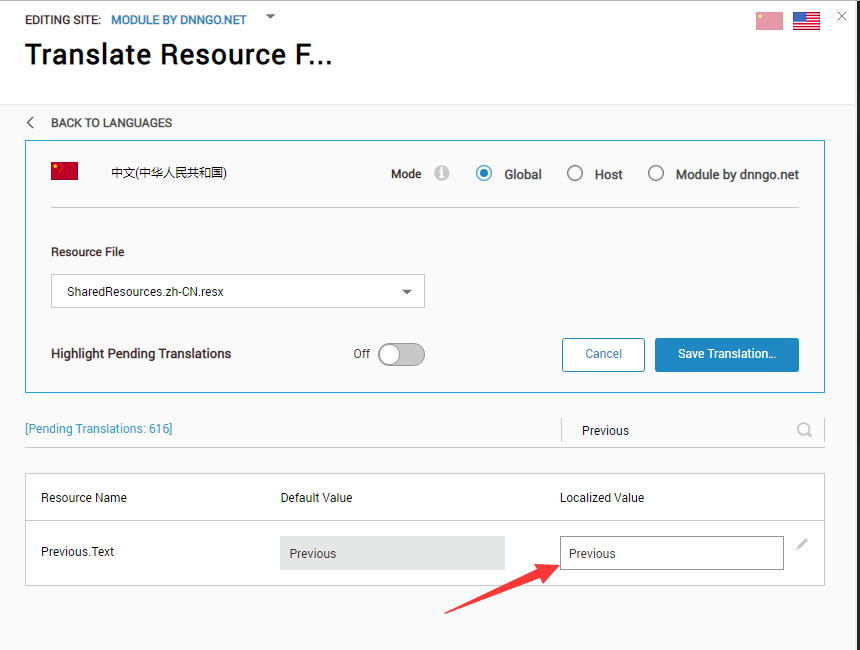The image size is (860, 650).
Task: Close the Translate Resource panel
Action: tap(842, 16)
